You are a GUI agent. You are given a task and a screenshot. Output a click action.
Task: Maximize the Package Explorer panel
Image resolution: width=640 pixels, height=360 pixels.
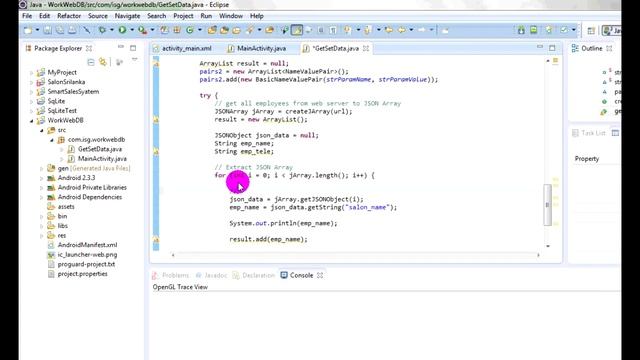pos(133,48)
